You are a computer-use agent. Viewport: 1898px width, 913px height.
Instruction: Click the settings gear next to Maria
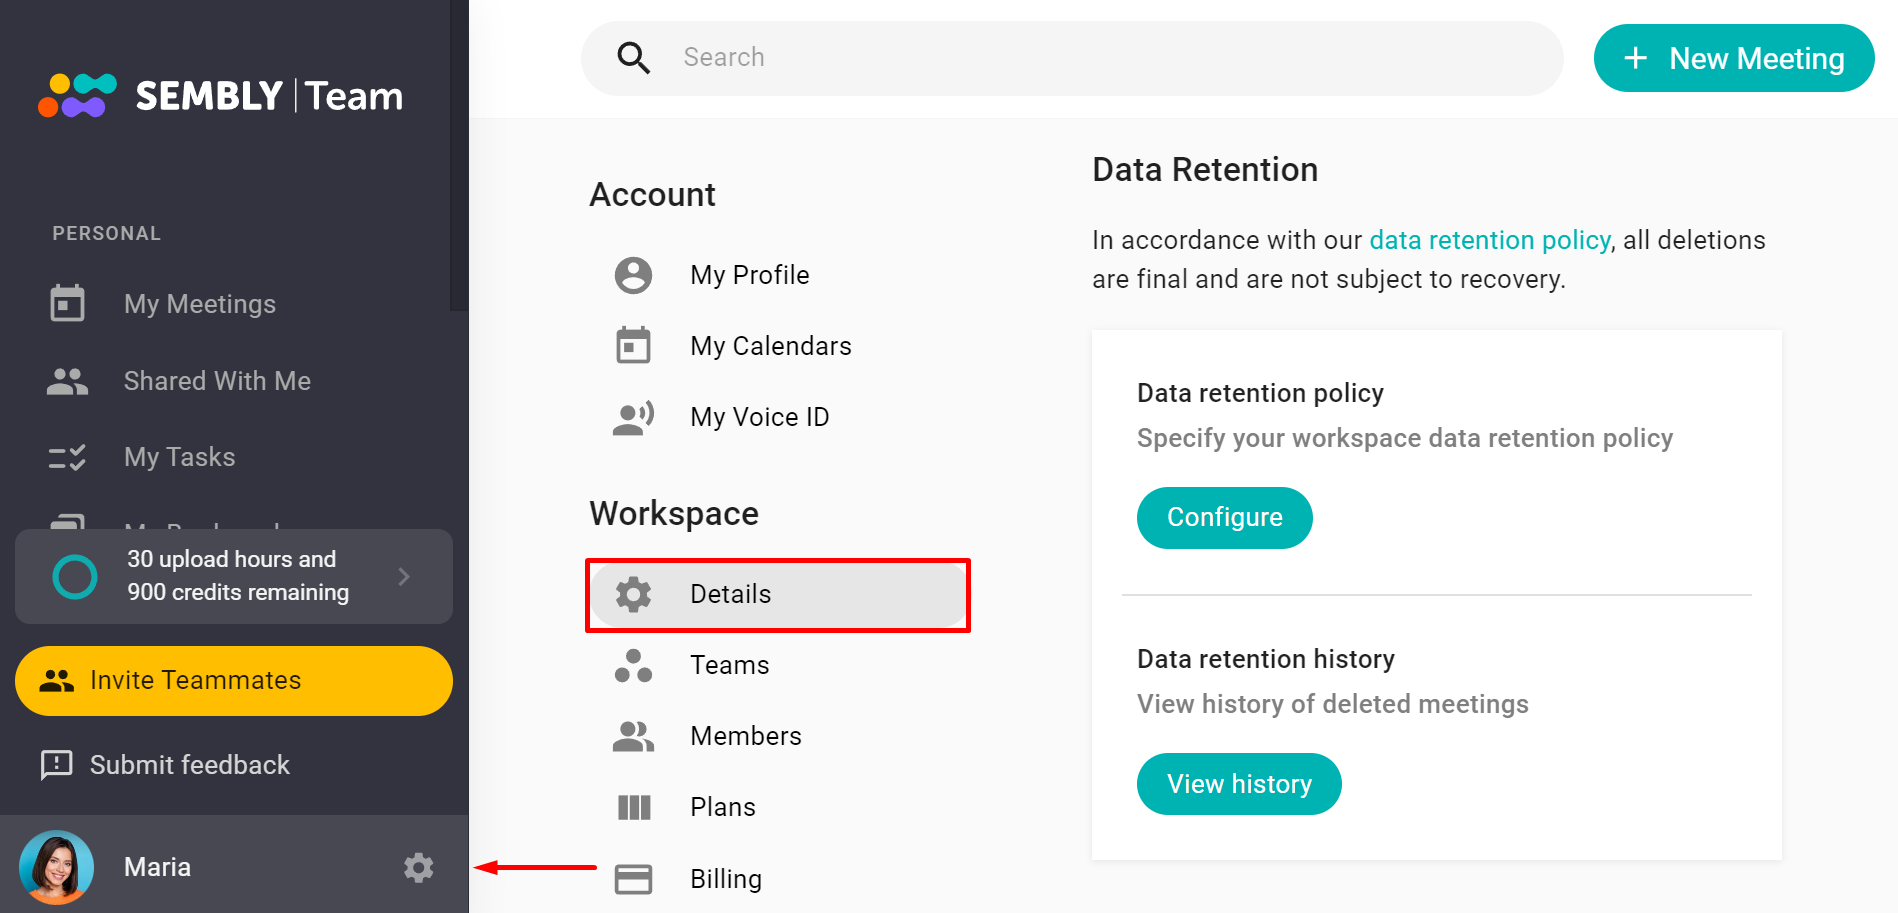pos(419,867)
